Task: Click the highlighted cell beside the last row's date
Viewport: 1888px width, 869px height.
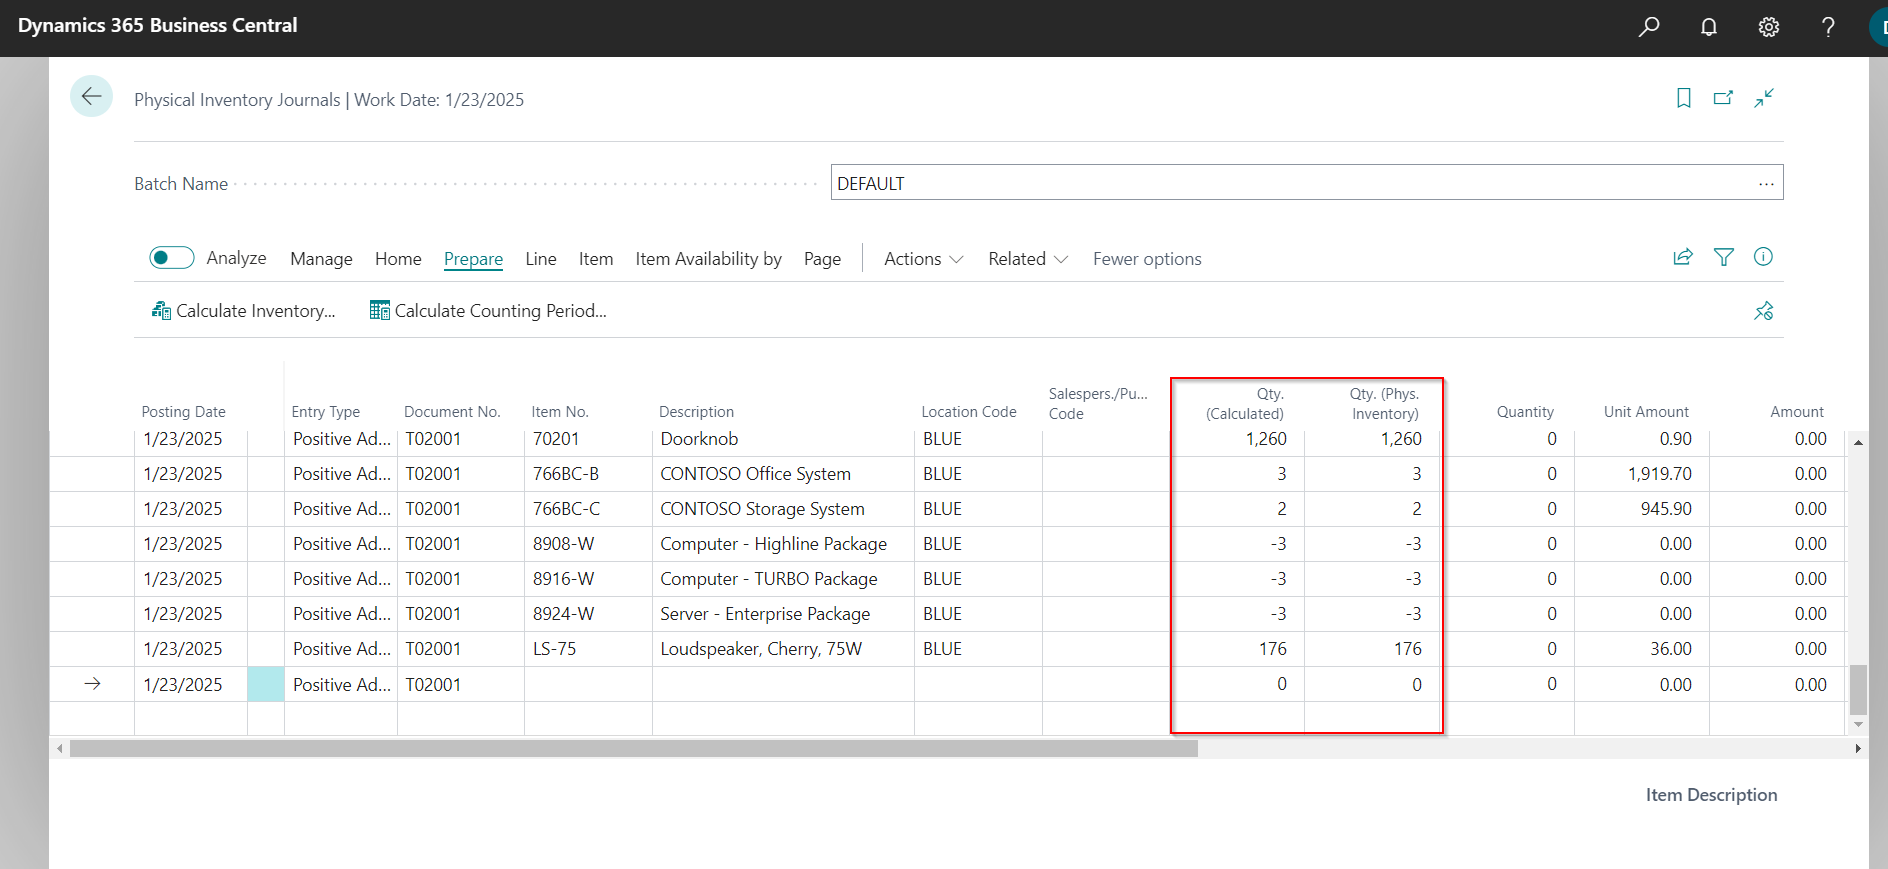Action: click(266, 684)
